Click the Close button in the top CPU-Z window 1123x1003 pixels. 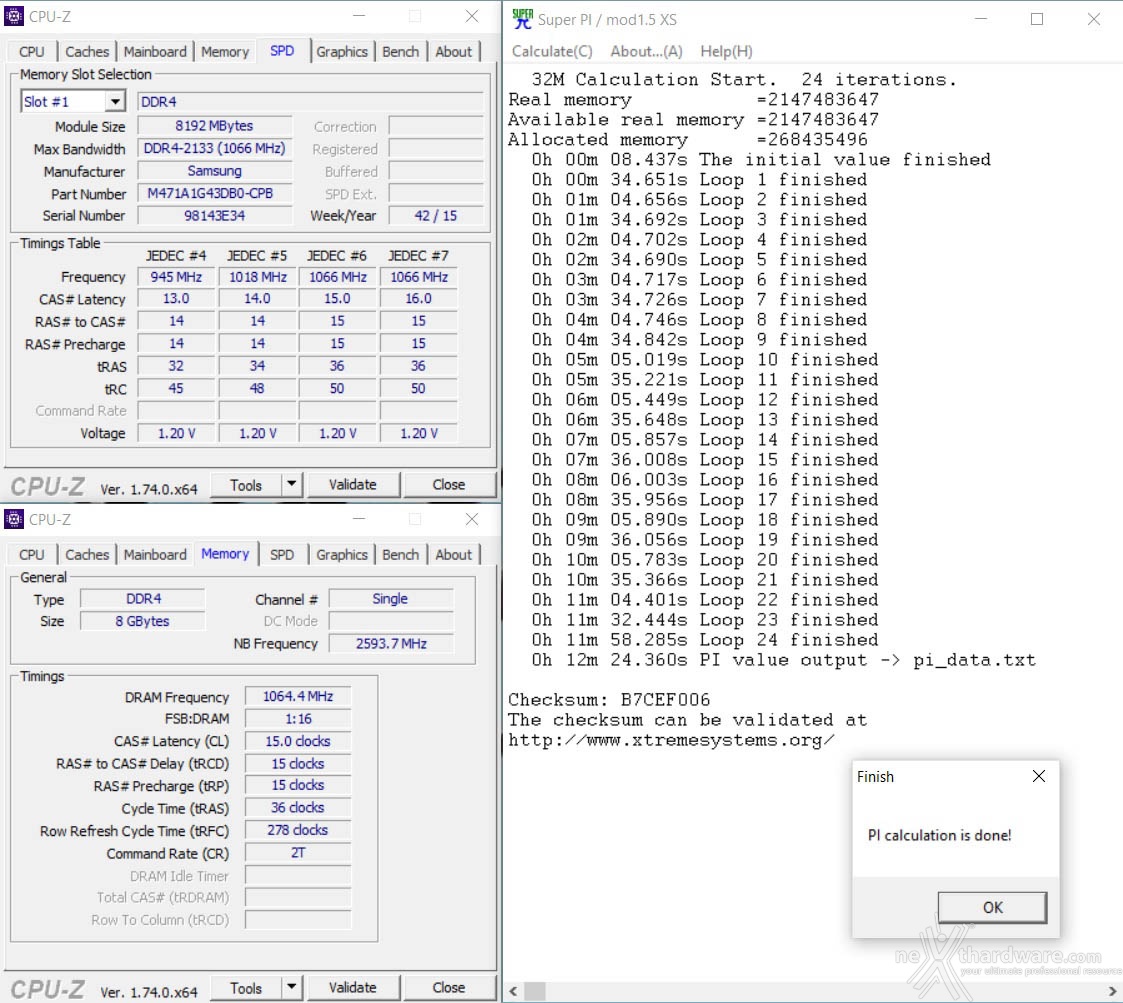pyautogui.click(x=449, y=484)
